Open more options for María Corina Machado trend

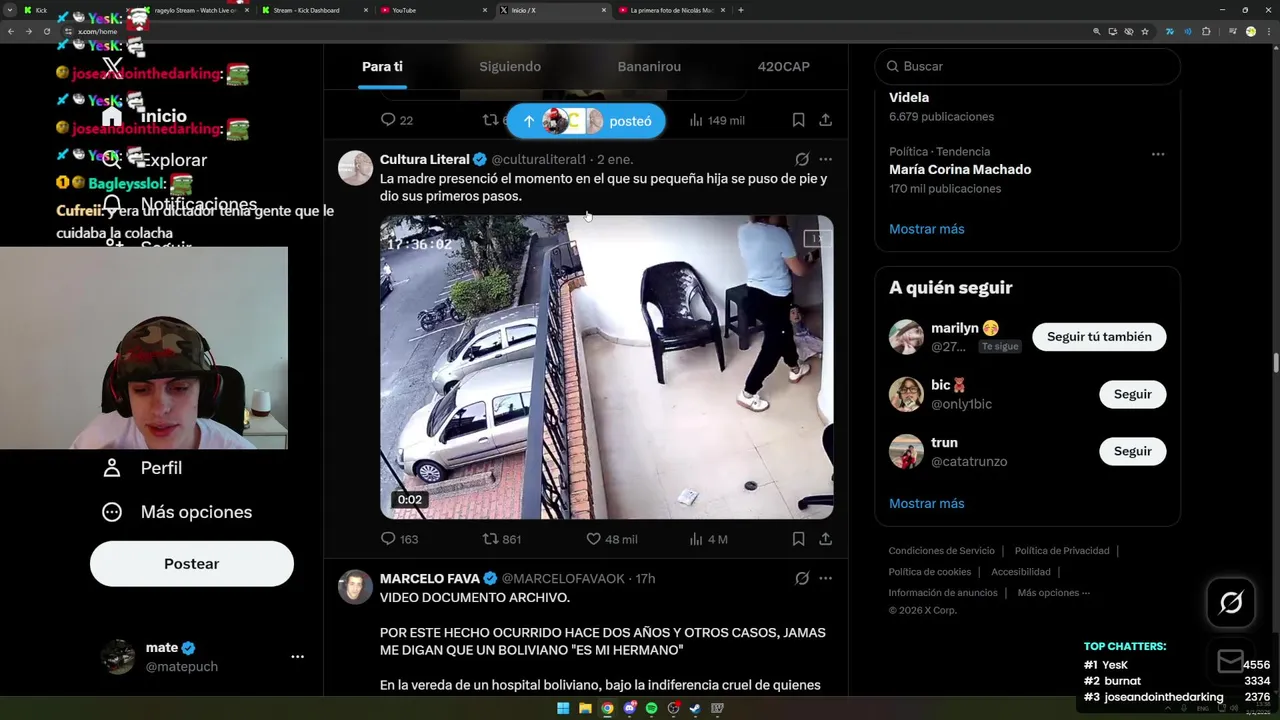[1158, 154]
